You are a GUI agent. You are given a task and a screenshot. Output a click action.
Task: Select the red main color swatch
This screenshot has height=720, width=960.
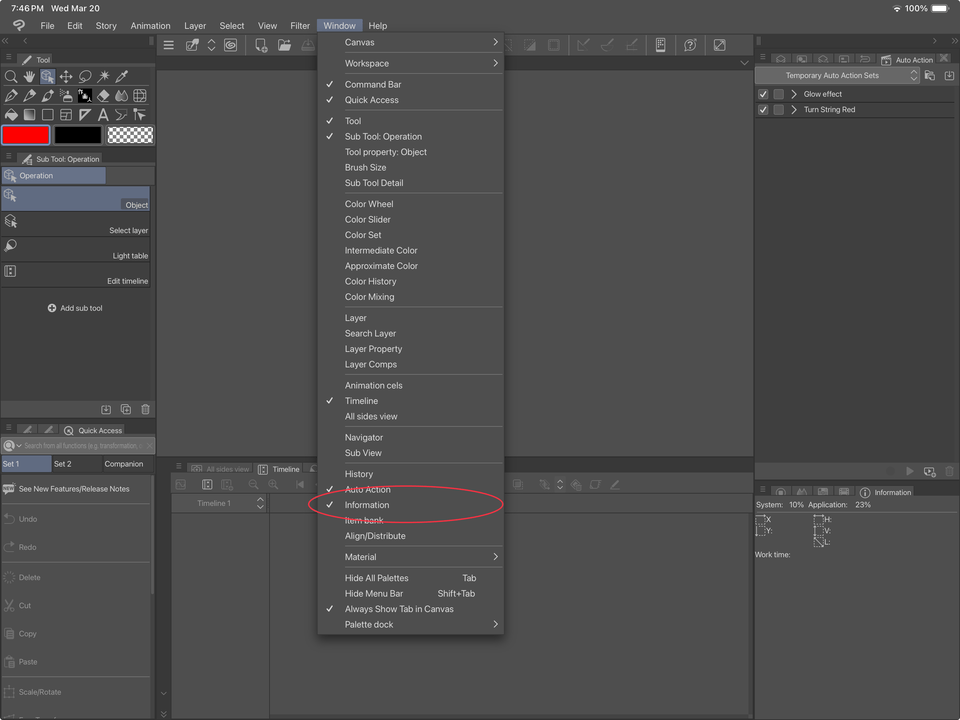tap(26, 135)
